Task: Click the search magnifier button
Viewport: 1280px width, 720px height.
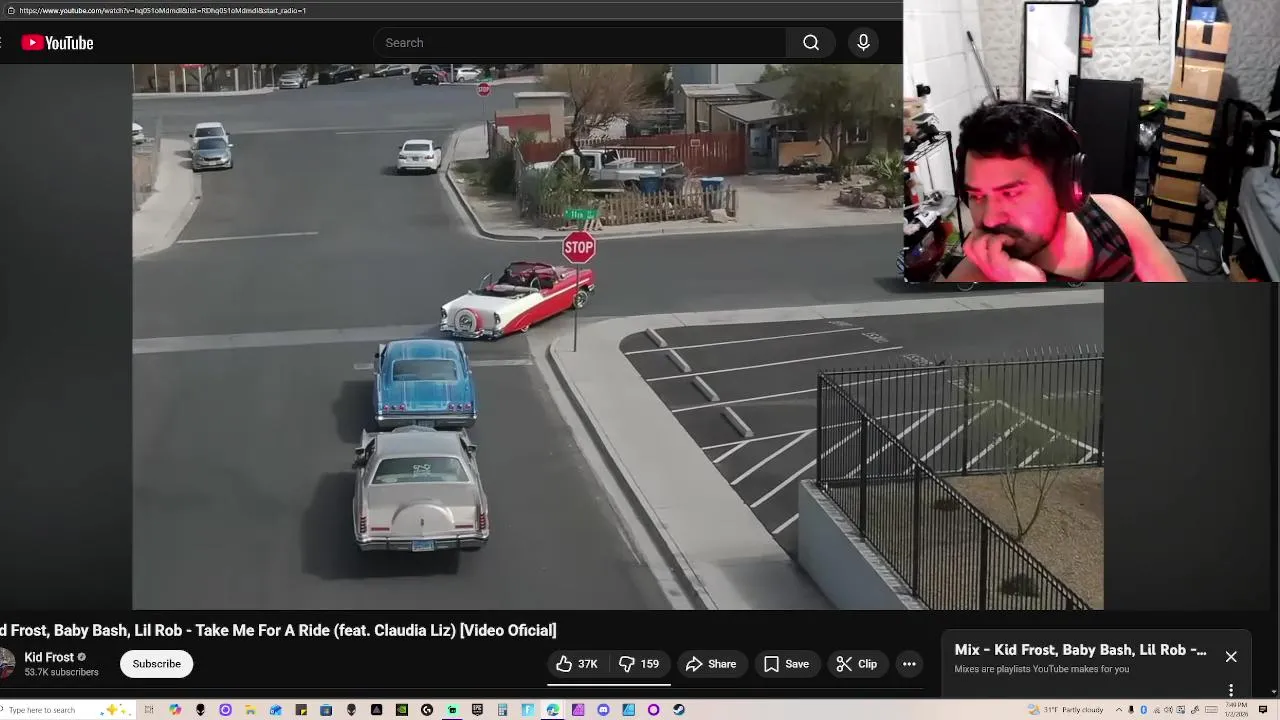Action: pyautogui.click(x=811, y=43)
